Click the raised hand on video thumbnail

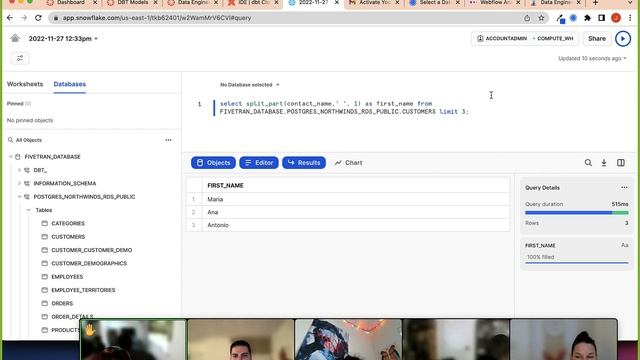click(89, 330)
